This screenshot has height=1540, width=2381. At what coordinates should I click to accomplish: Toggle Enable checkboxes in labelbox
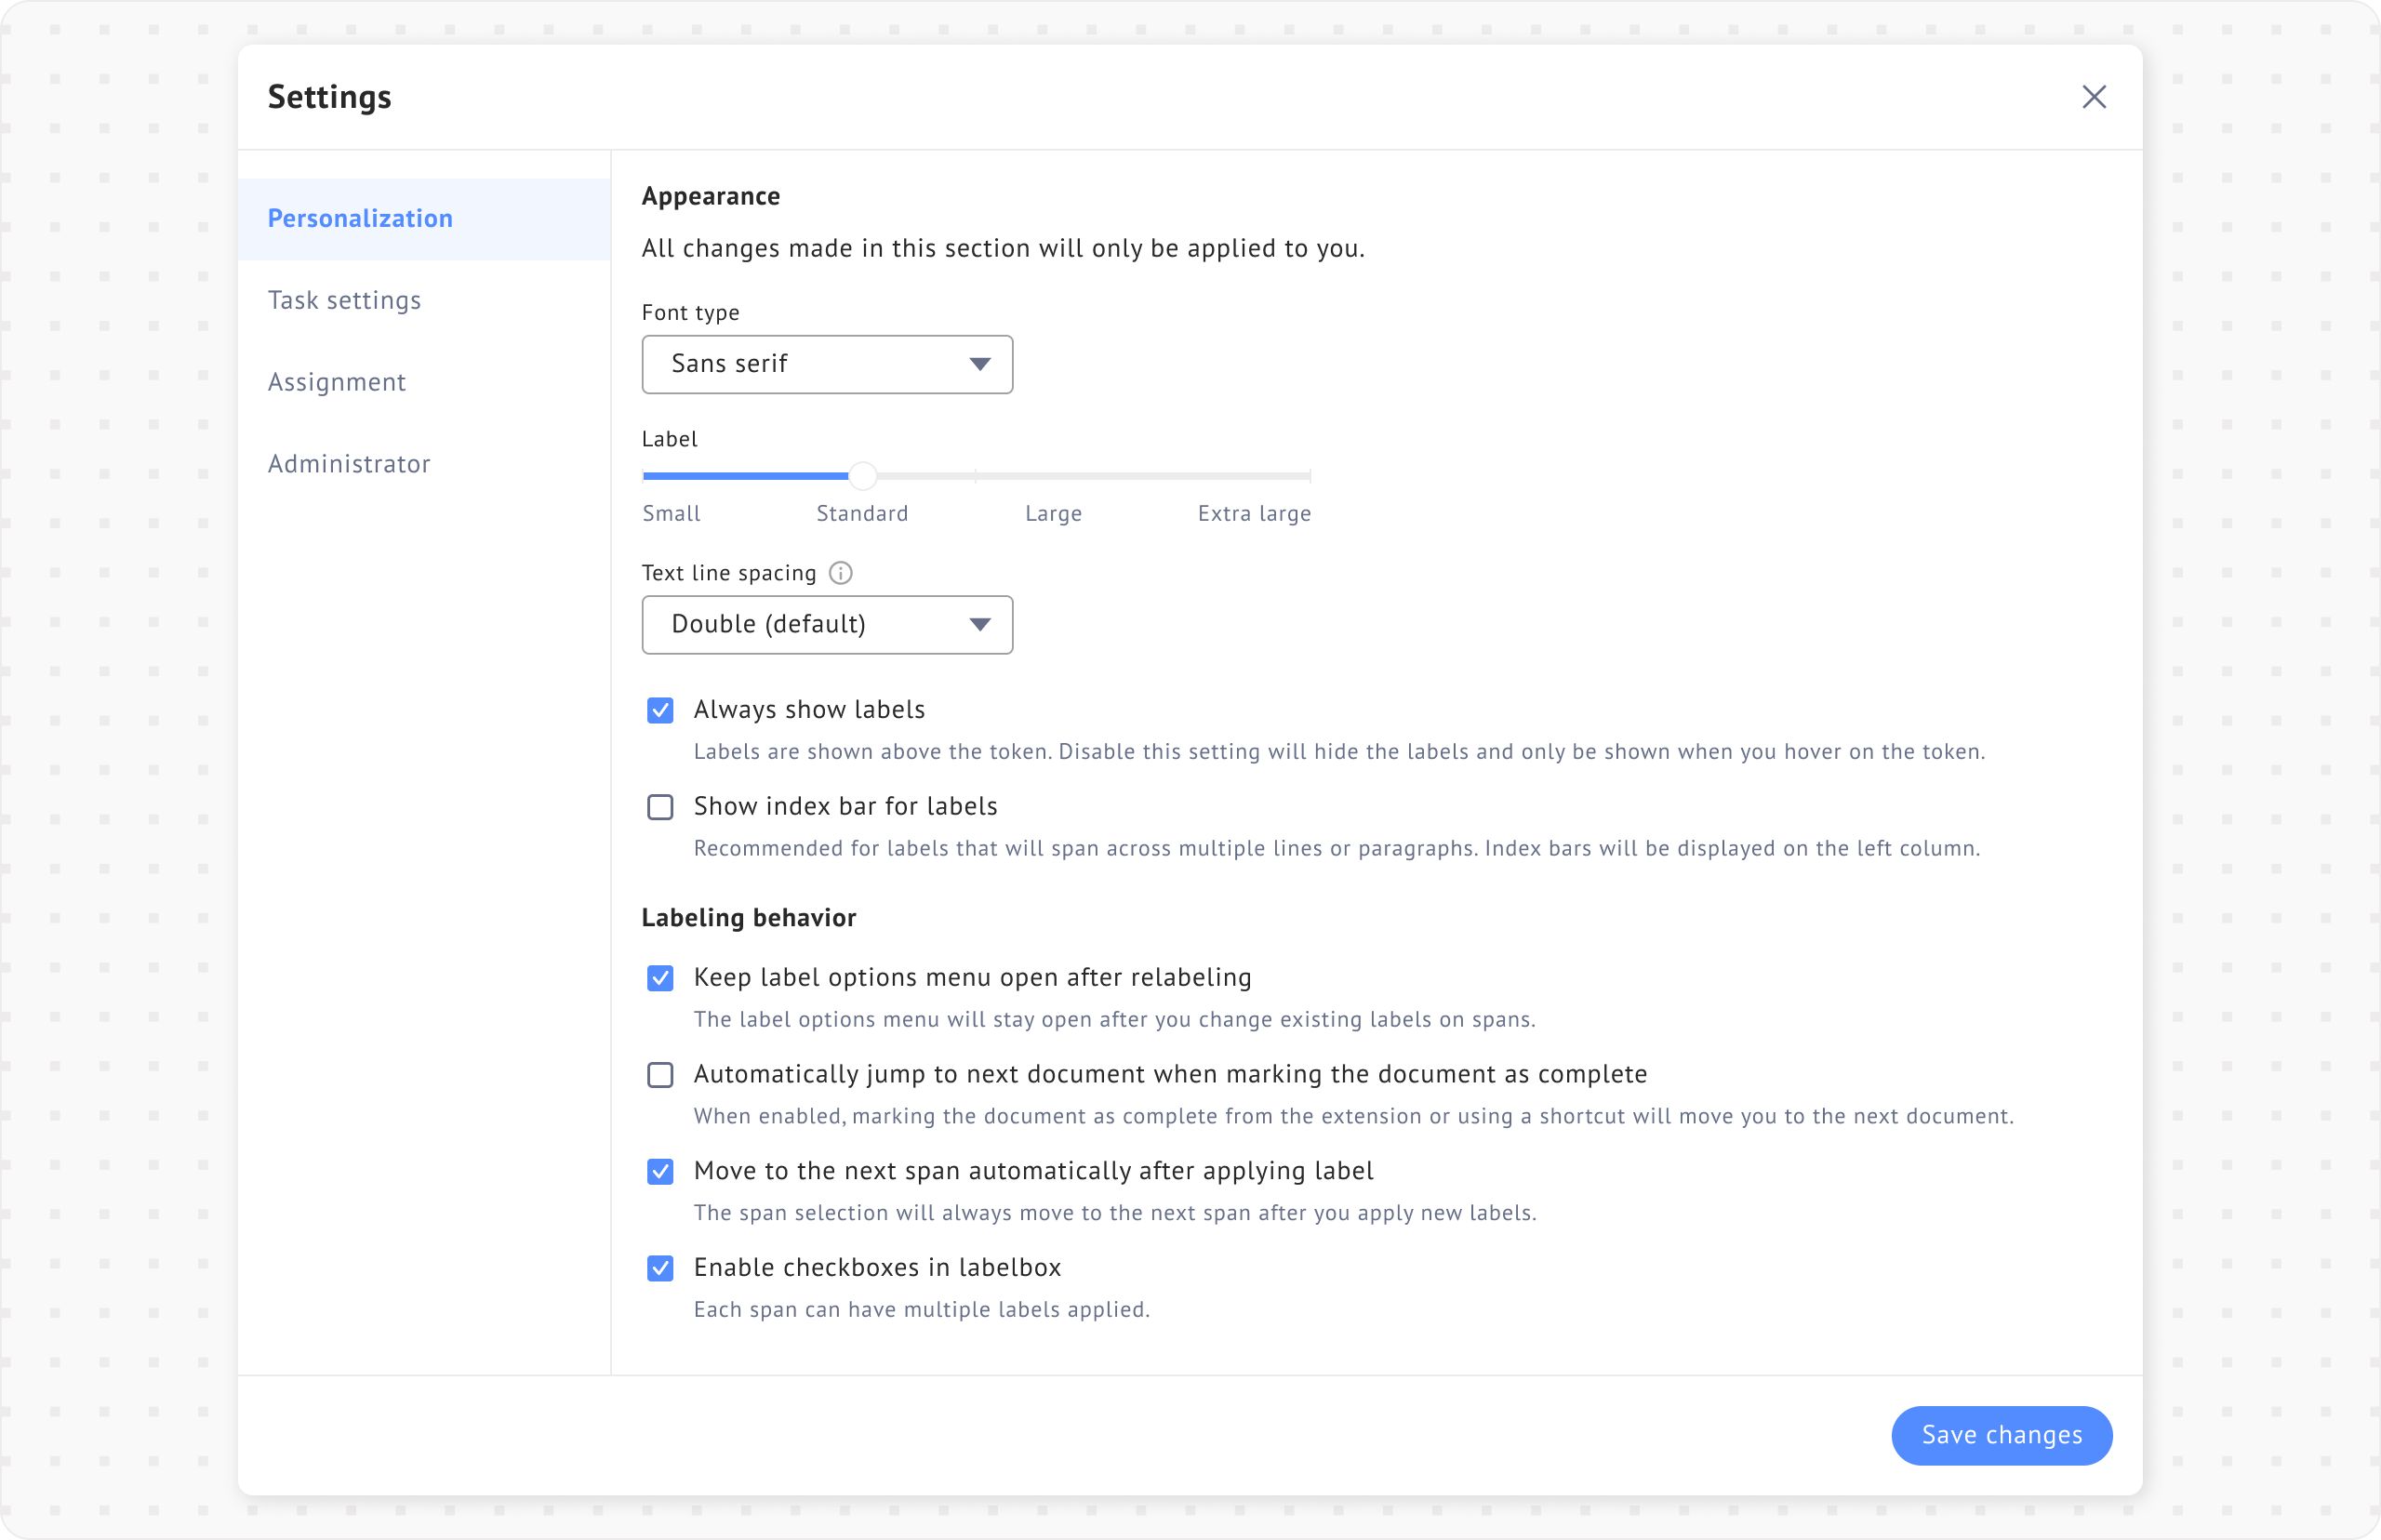(660, 1268)
